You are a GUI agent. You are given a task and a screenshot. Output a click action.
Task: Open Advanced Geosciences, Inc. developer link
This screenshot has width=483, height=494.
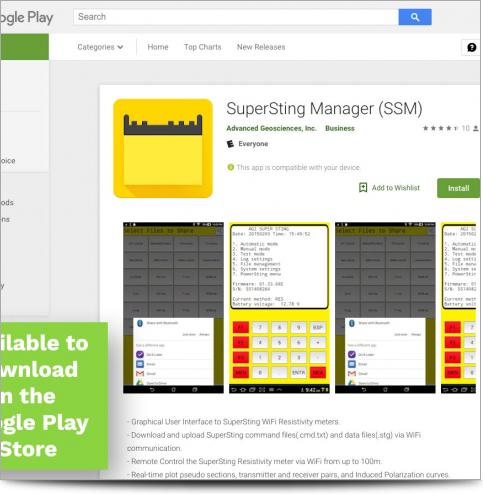[x=271, y=128]
